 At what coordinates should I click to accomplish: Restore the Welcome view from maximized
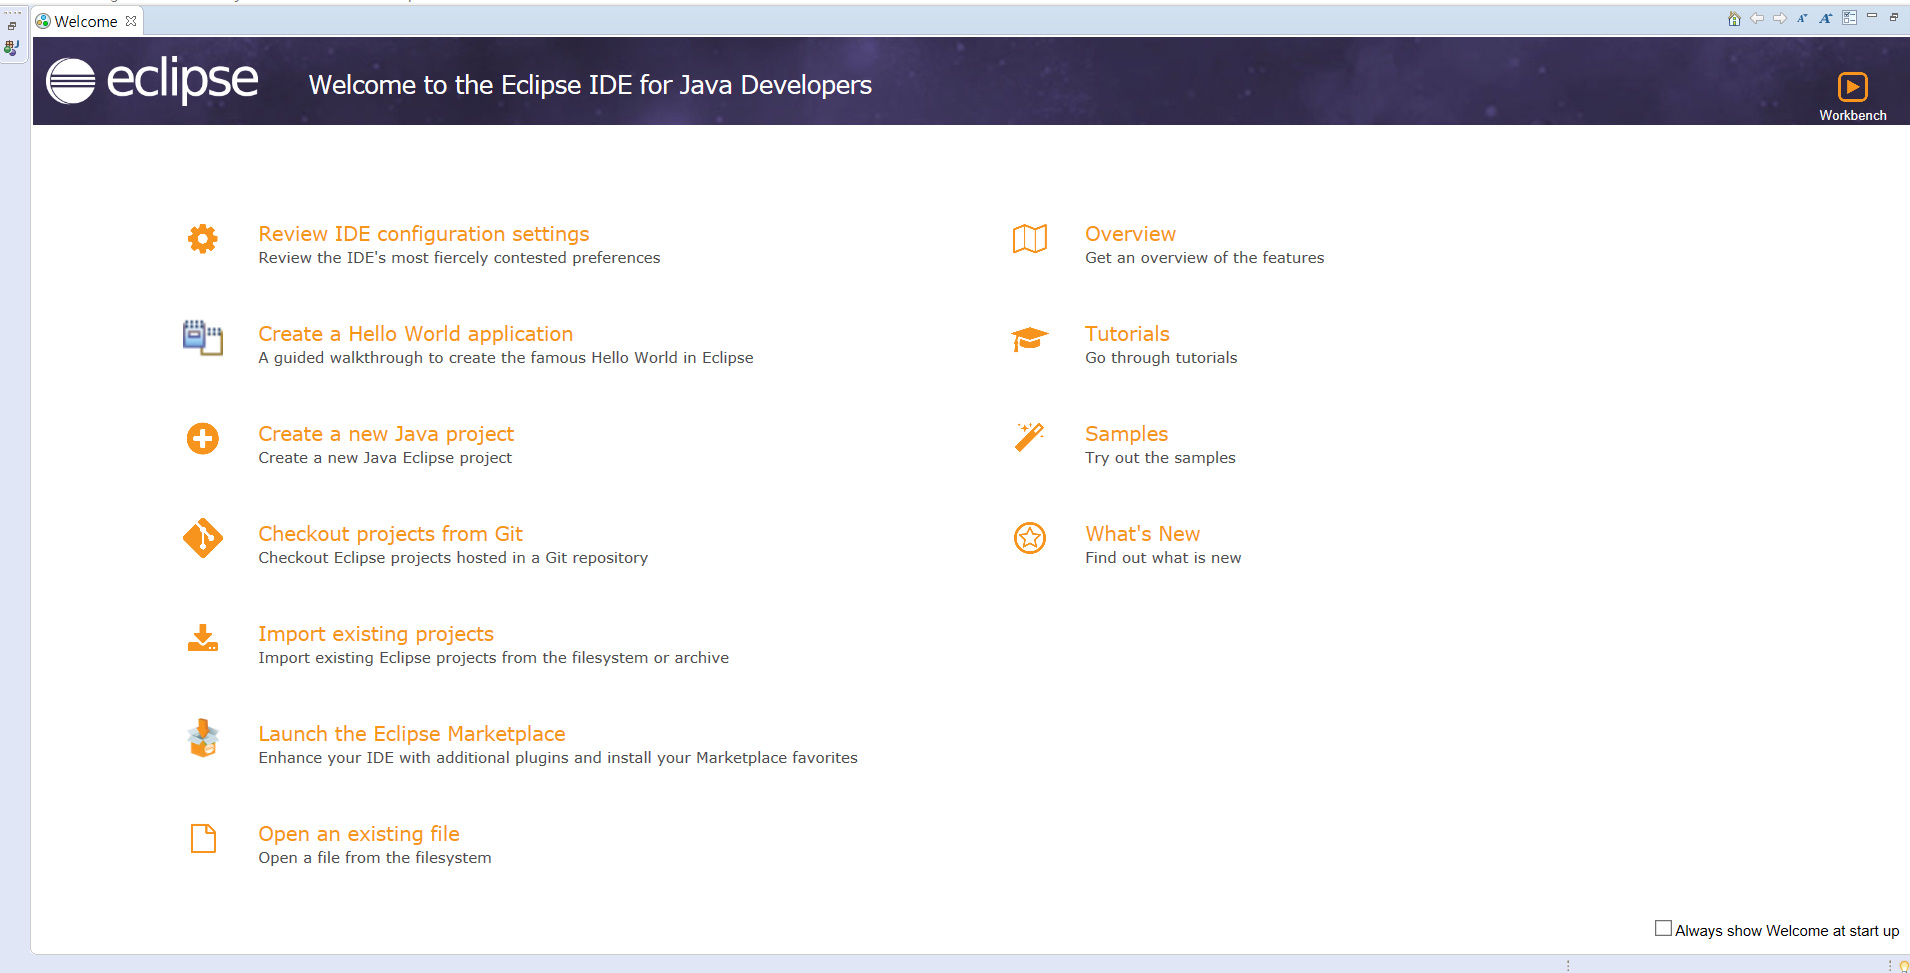click(x=1894, y=17)
